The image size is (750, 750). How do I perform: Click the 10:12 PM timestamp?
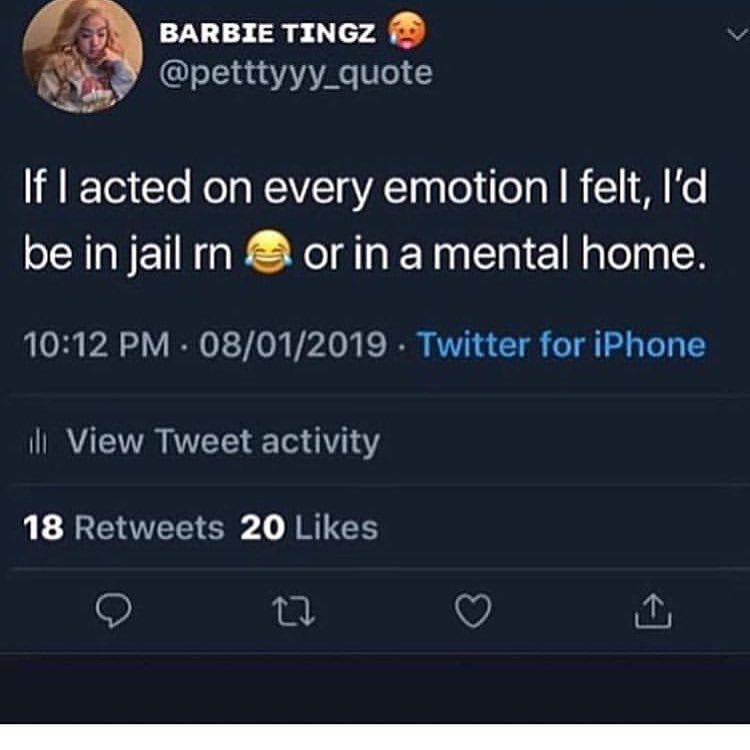tap(97, 344)
